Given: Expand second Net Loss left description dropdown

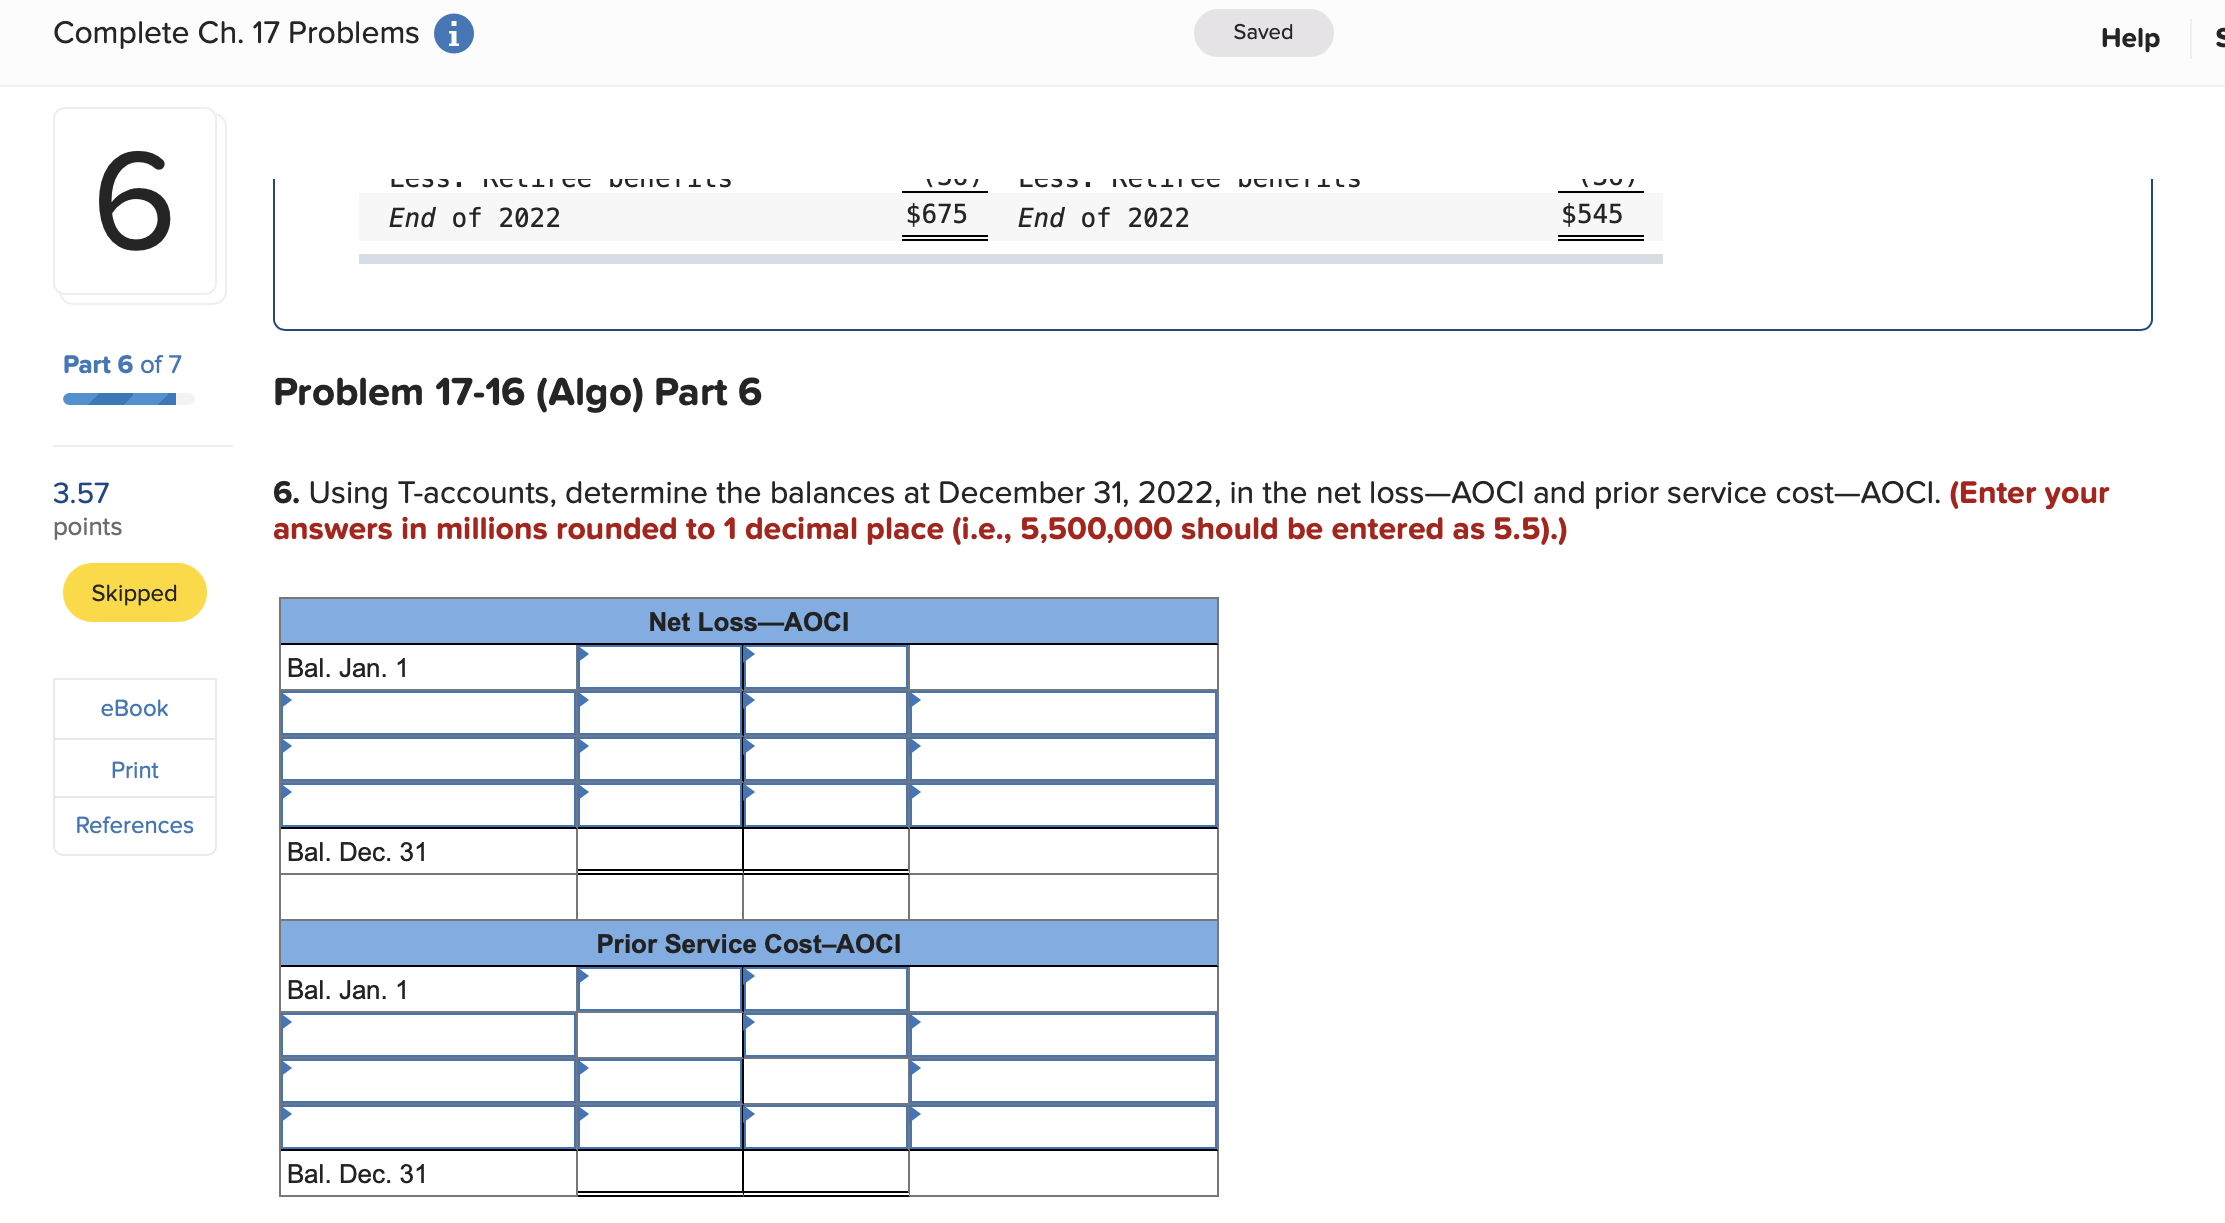Looking at the screenshot, I should point(428,760).
